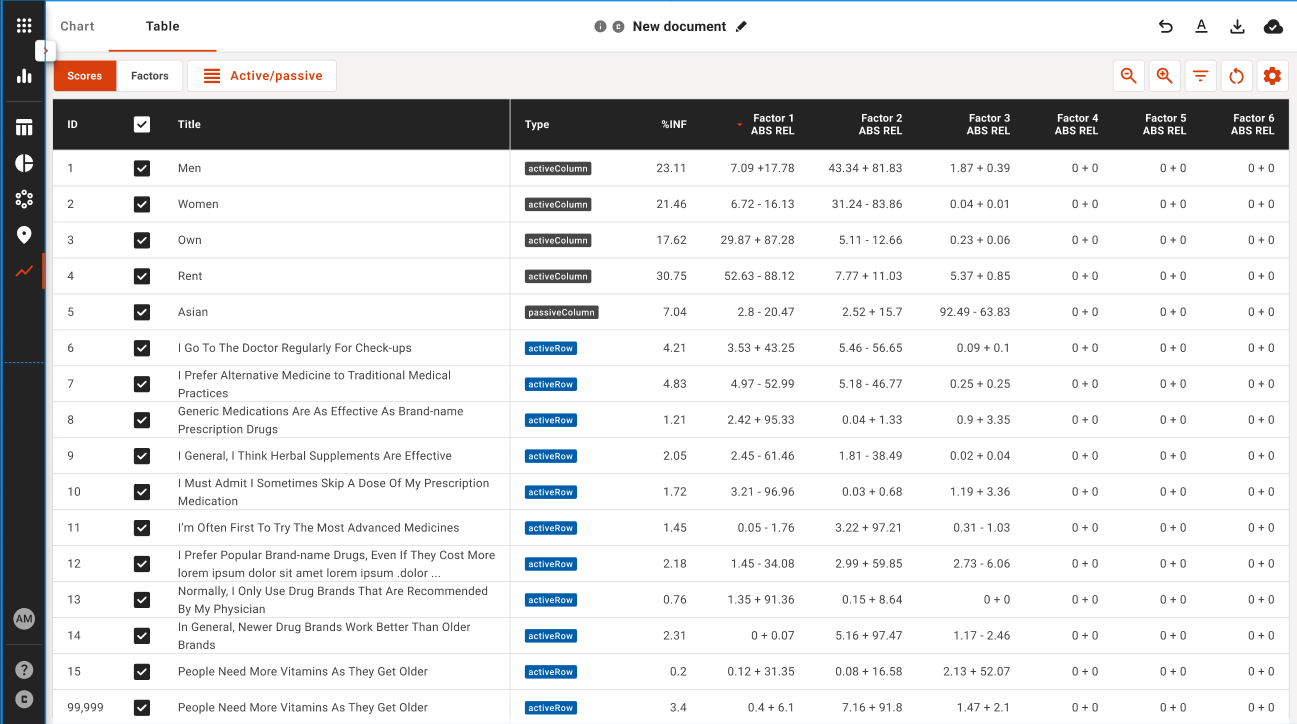Image resolution: width=1297 pixels, height=724 pixels.
Task: Edit document name with pencil icon
Action: tap(741, 27)
